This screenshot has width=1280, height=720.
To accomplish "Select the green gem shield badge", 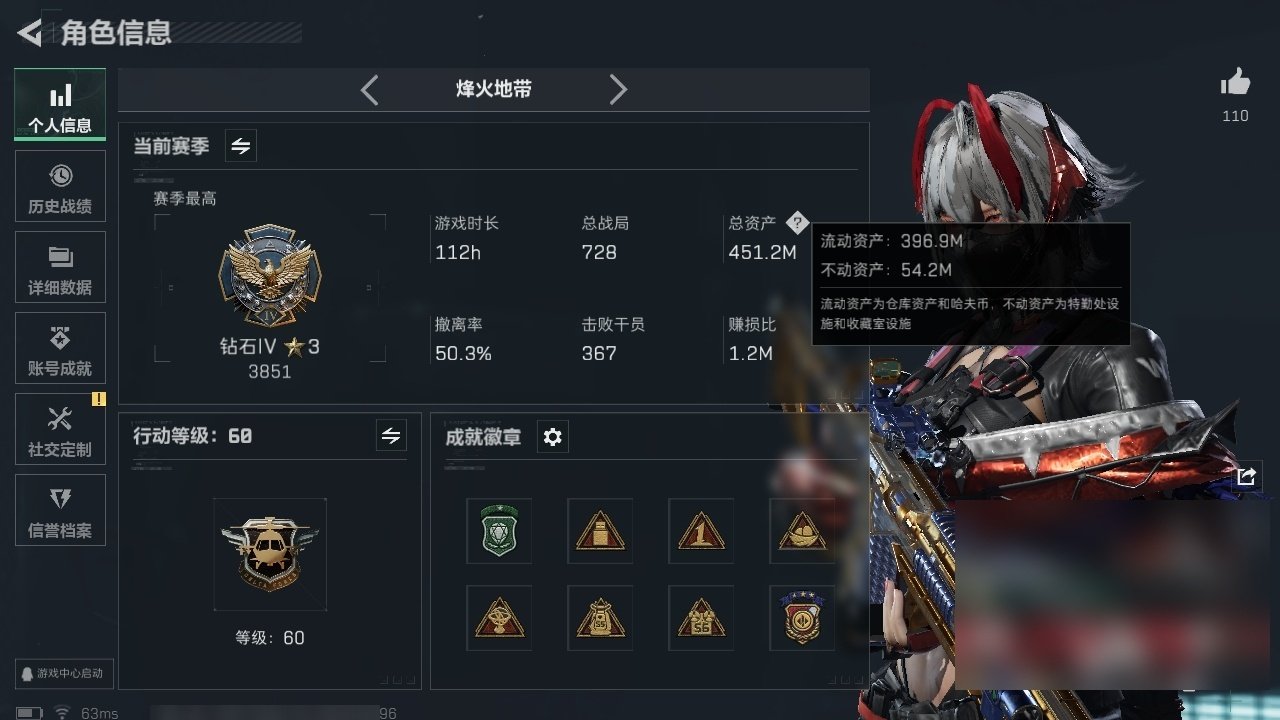I will coord(499,531).
